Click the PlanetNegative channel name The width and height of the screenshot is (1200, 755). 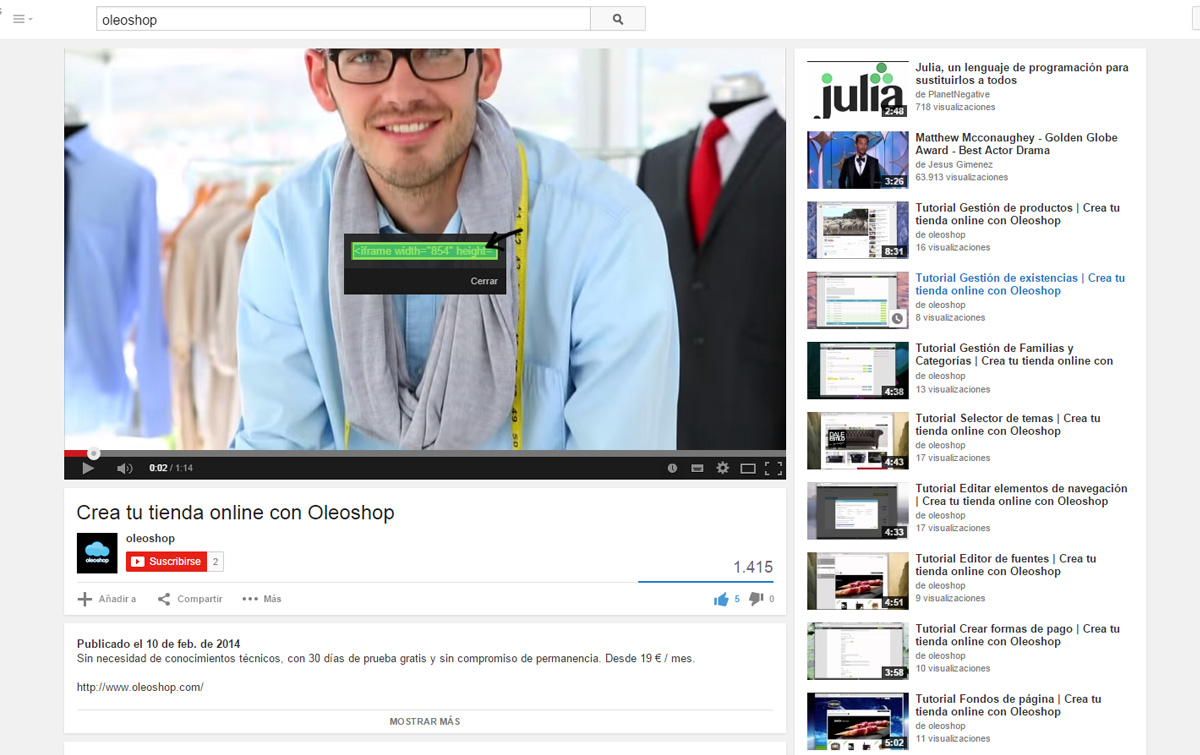(959, 94)
